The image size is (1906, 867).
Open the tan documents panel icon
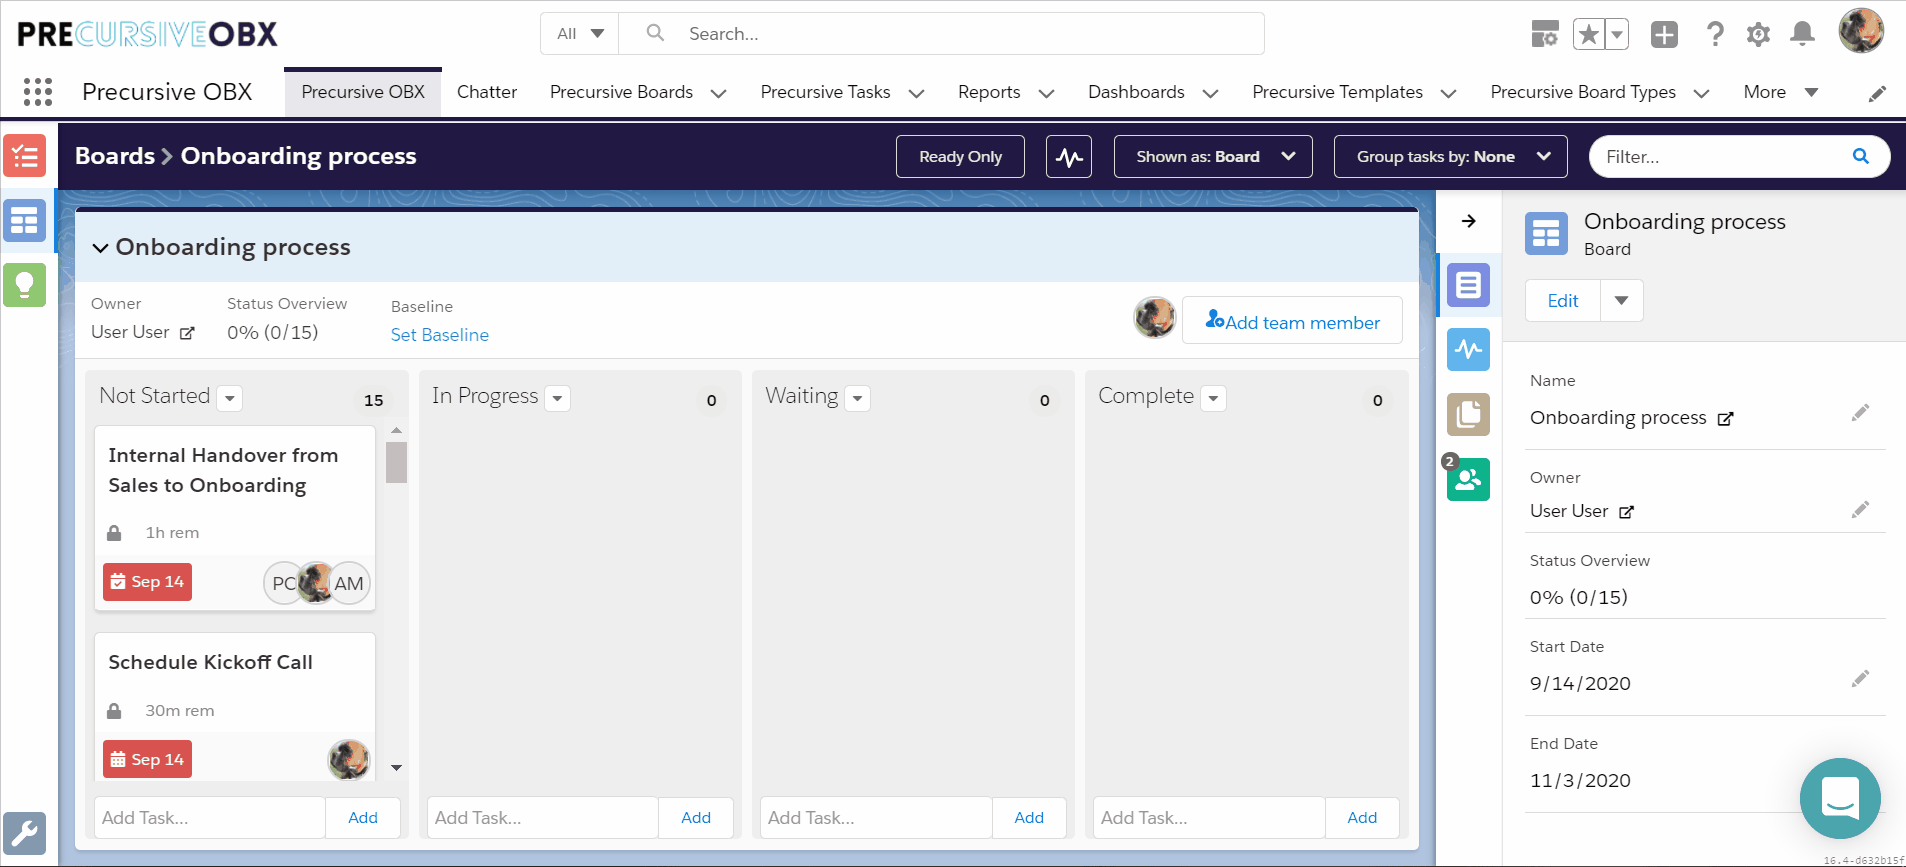[1468, 414]
